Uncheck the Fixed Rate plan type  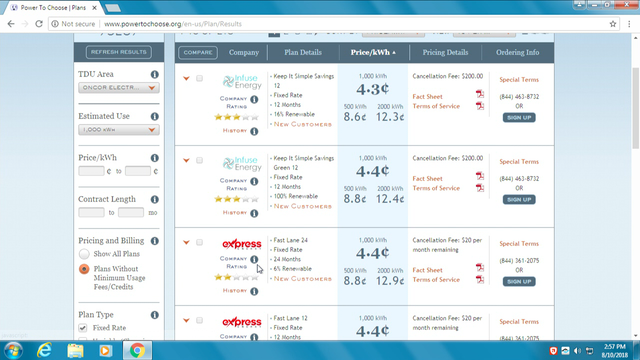83,328
